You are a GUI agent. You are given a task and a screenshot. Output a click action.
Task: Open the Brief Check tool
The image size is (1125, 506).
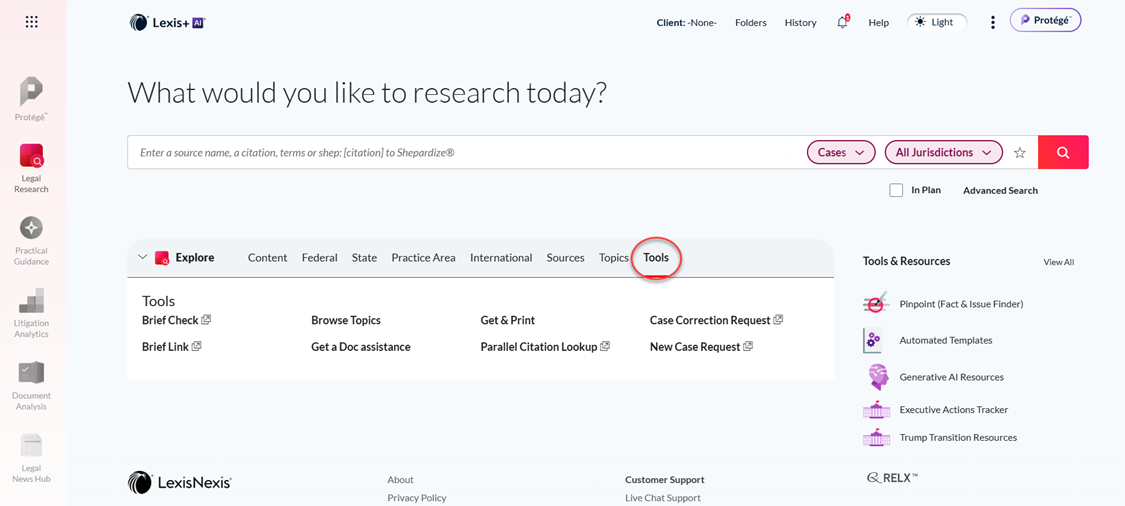pos(170,320)
